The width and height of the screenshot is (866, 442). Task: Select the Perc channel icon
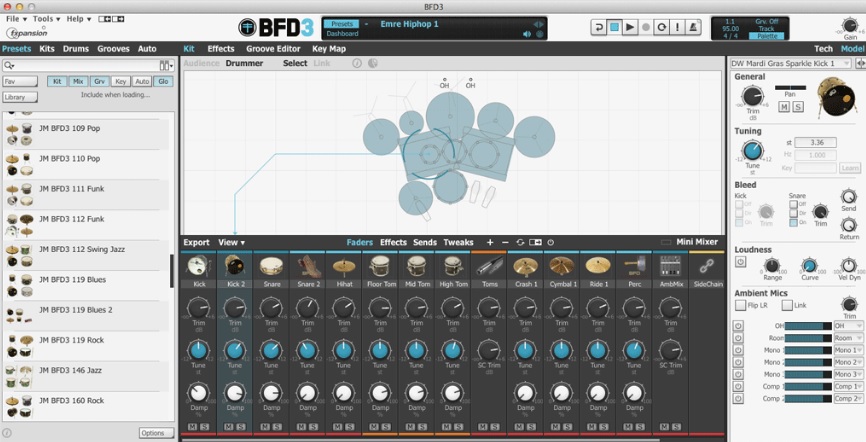634,266
